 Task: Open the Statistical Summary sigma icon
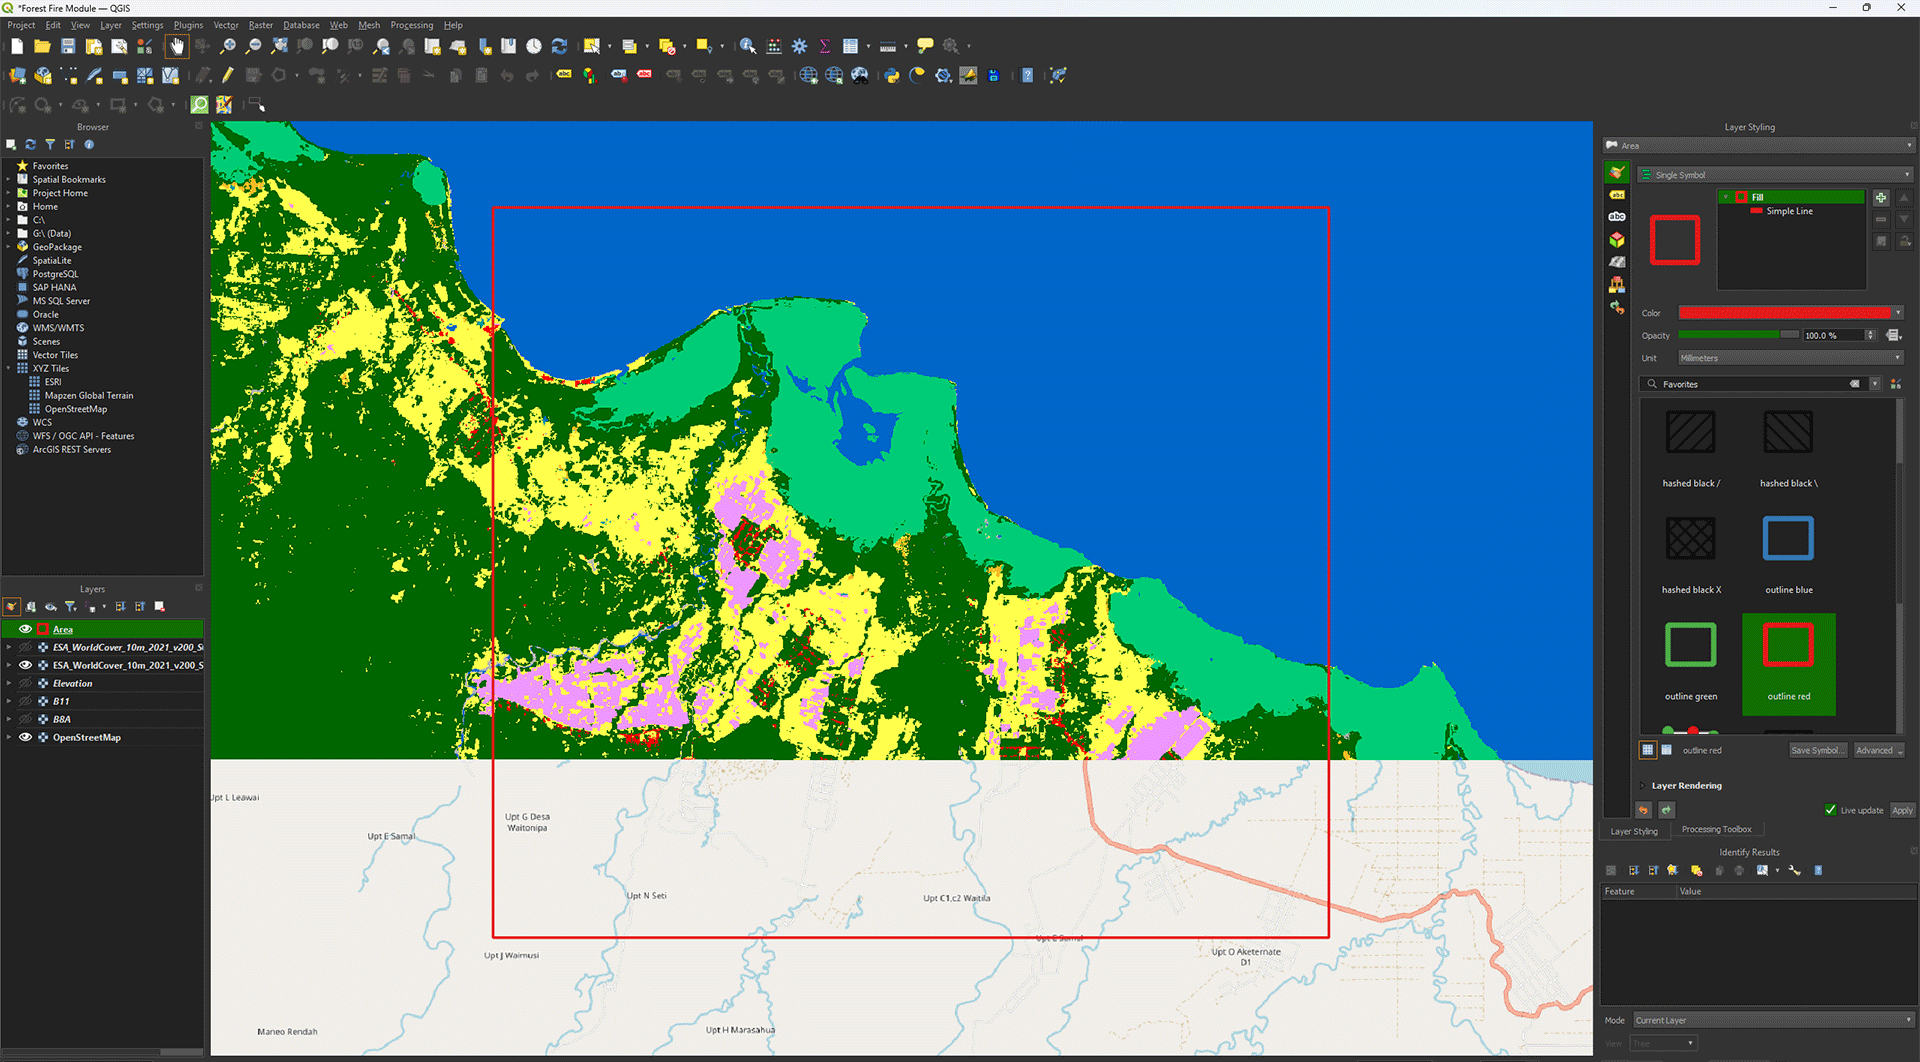(824, 46)
